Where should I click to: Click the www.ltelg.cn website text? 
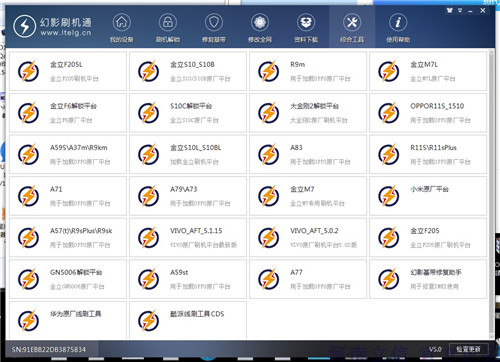pyautogui.click(x=66, y=33)
